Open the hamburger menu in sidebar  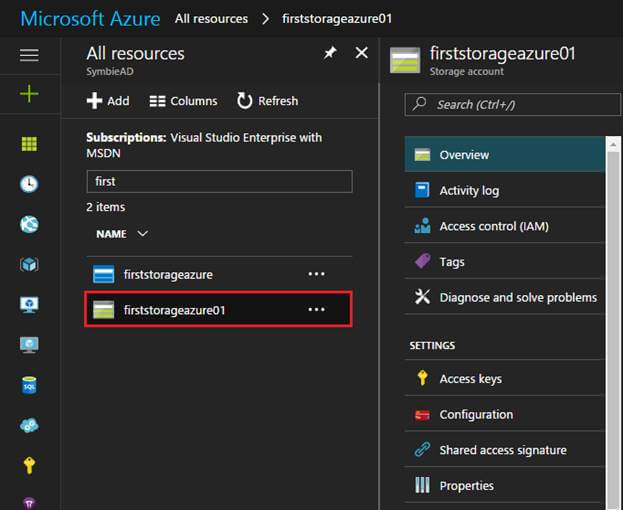click(29, 55)
